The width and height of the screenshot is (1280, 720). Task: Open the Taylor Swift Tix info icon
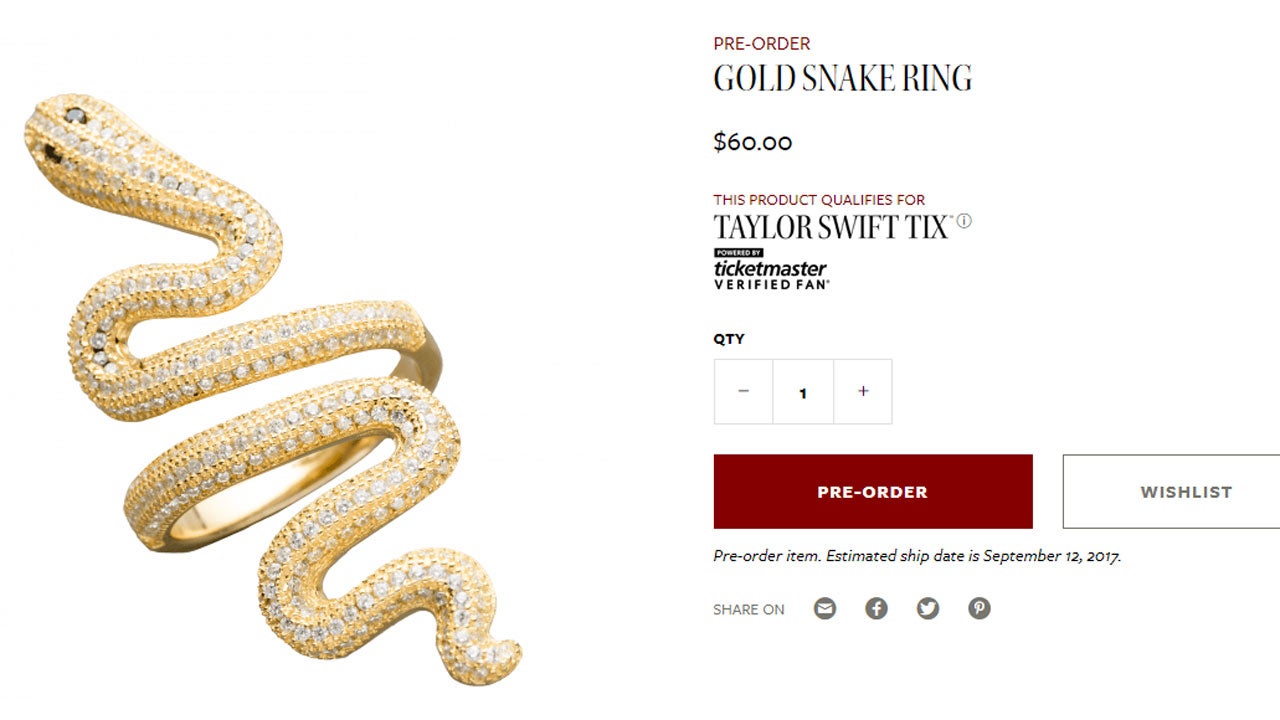click(964, 221)
